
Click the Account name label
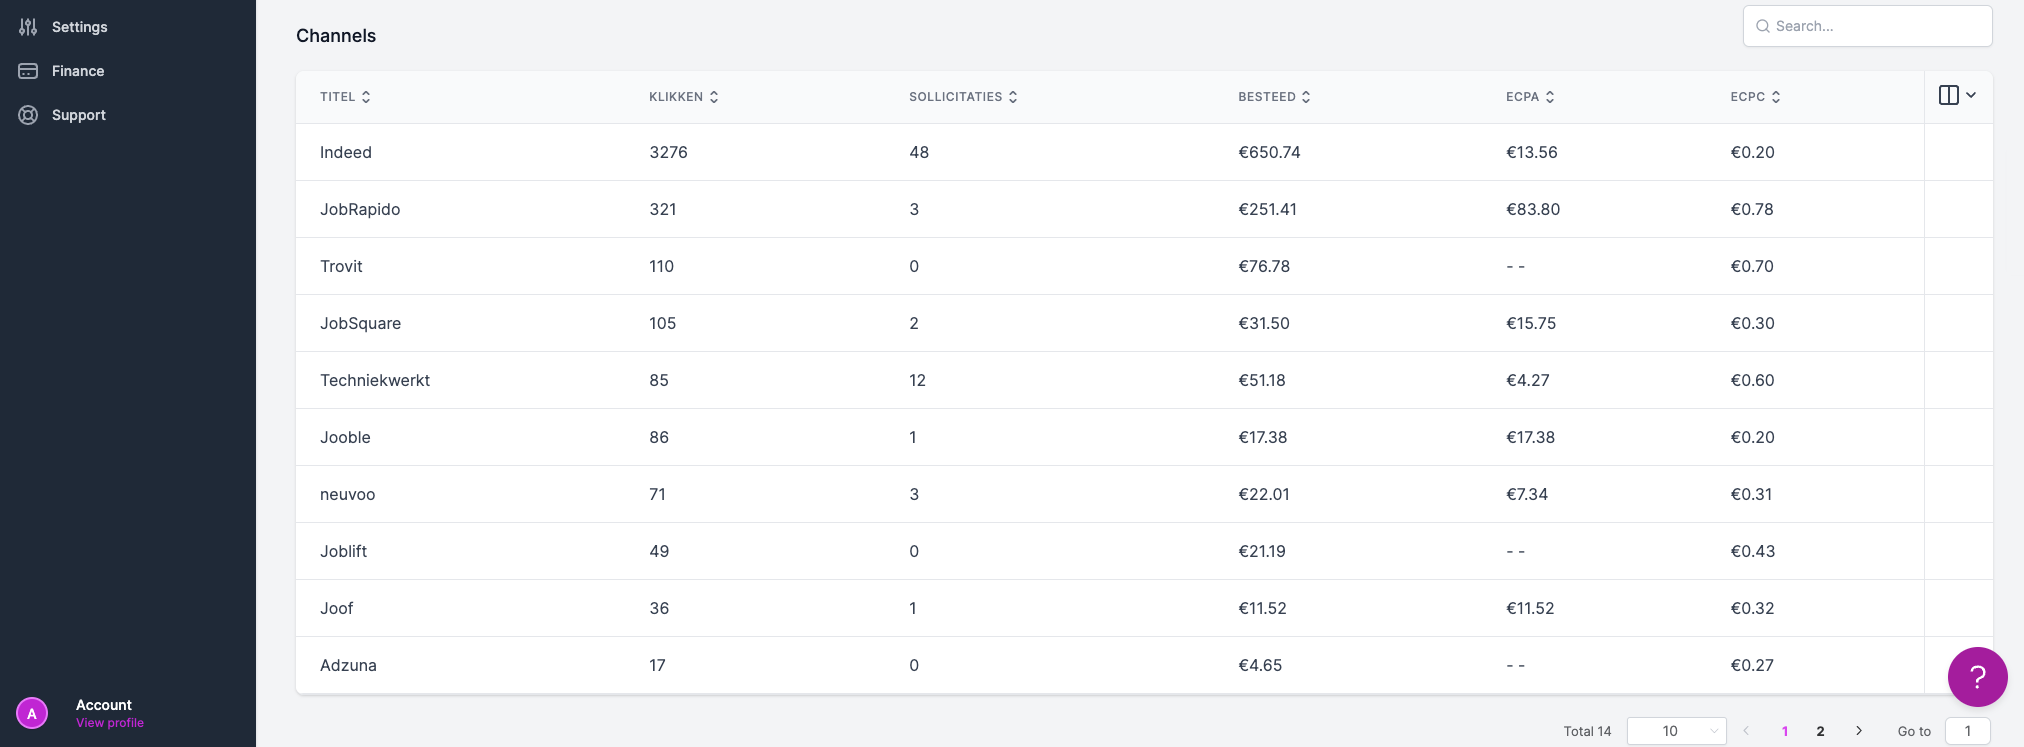pos(104,705)
